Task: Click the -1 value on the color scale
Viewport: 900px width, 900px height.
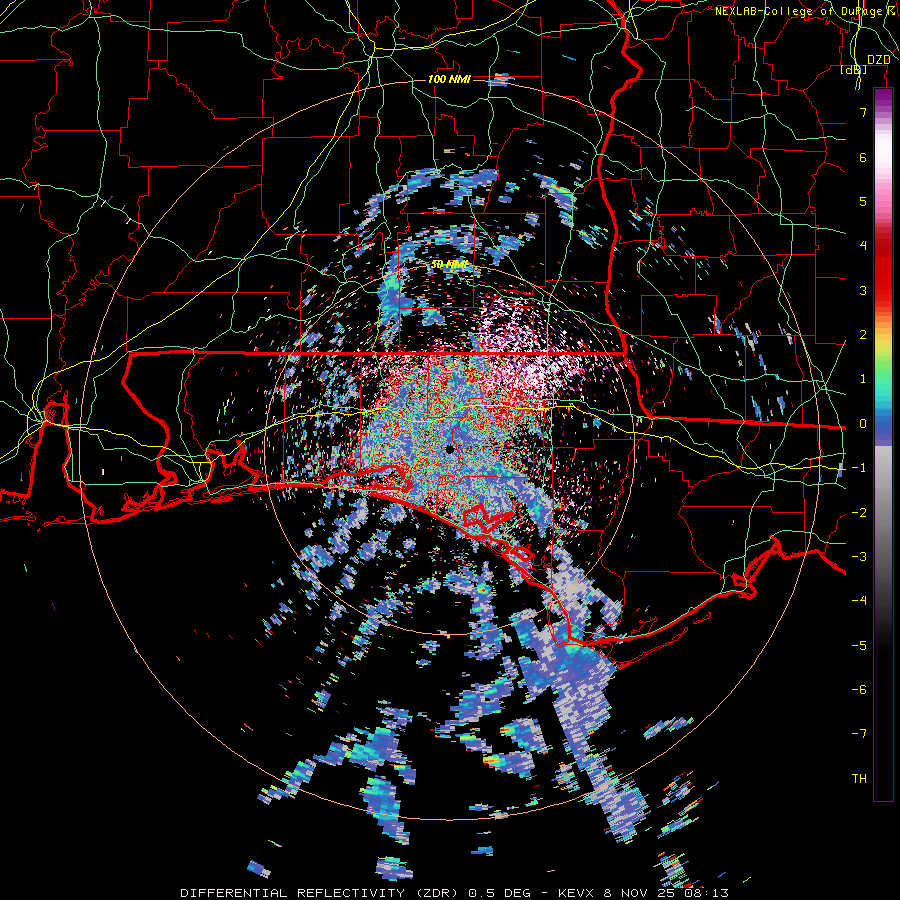Action: (x=859, y=468)
